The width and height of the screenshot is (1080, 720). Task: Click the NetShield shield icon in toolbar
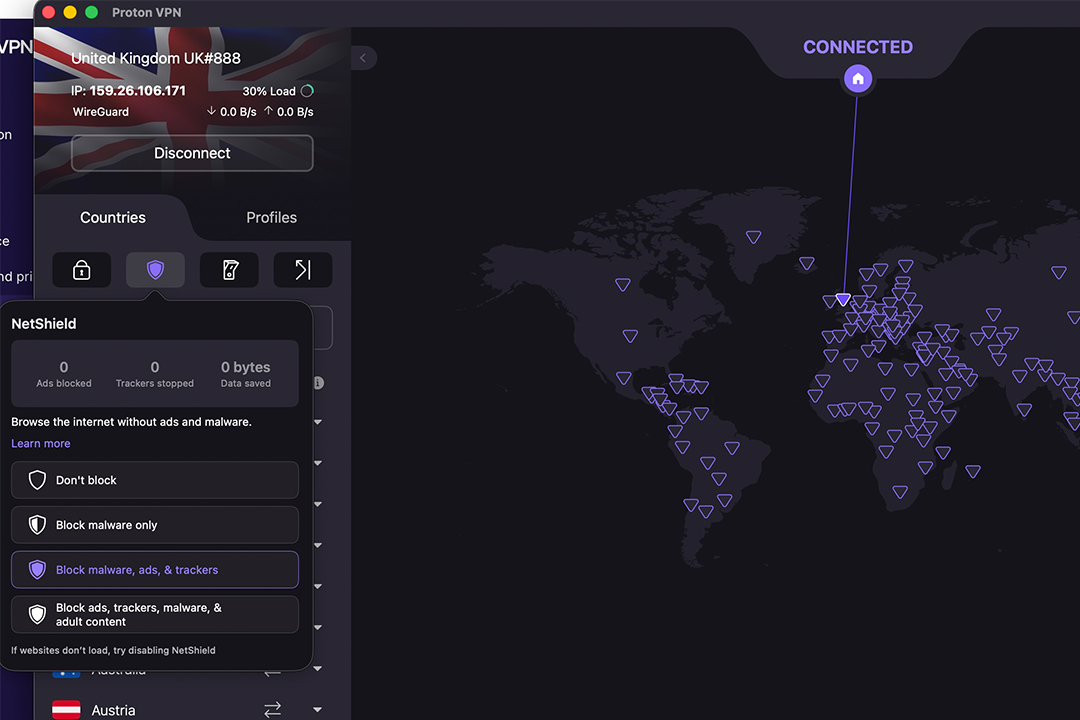pos(156,269)
